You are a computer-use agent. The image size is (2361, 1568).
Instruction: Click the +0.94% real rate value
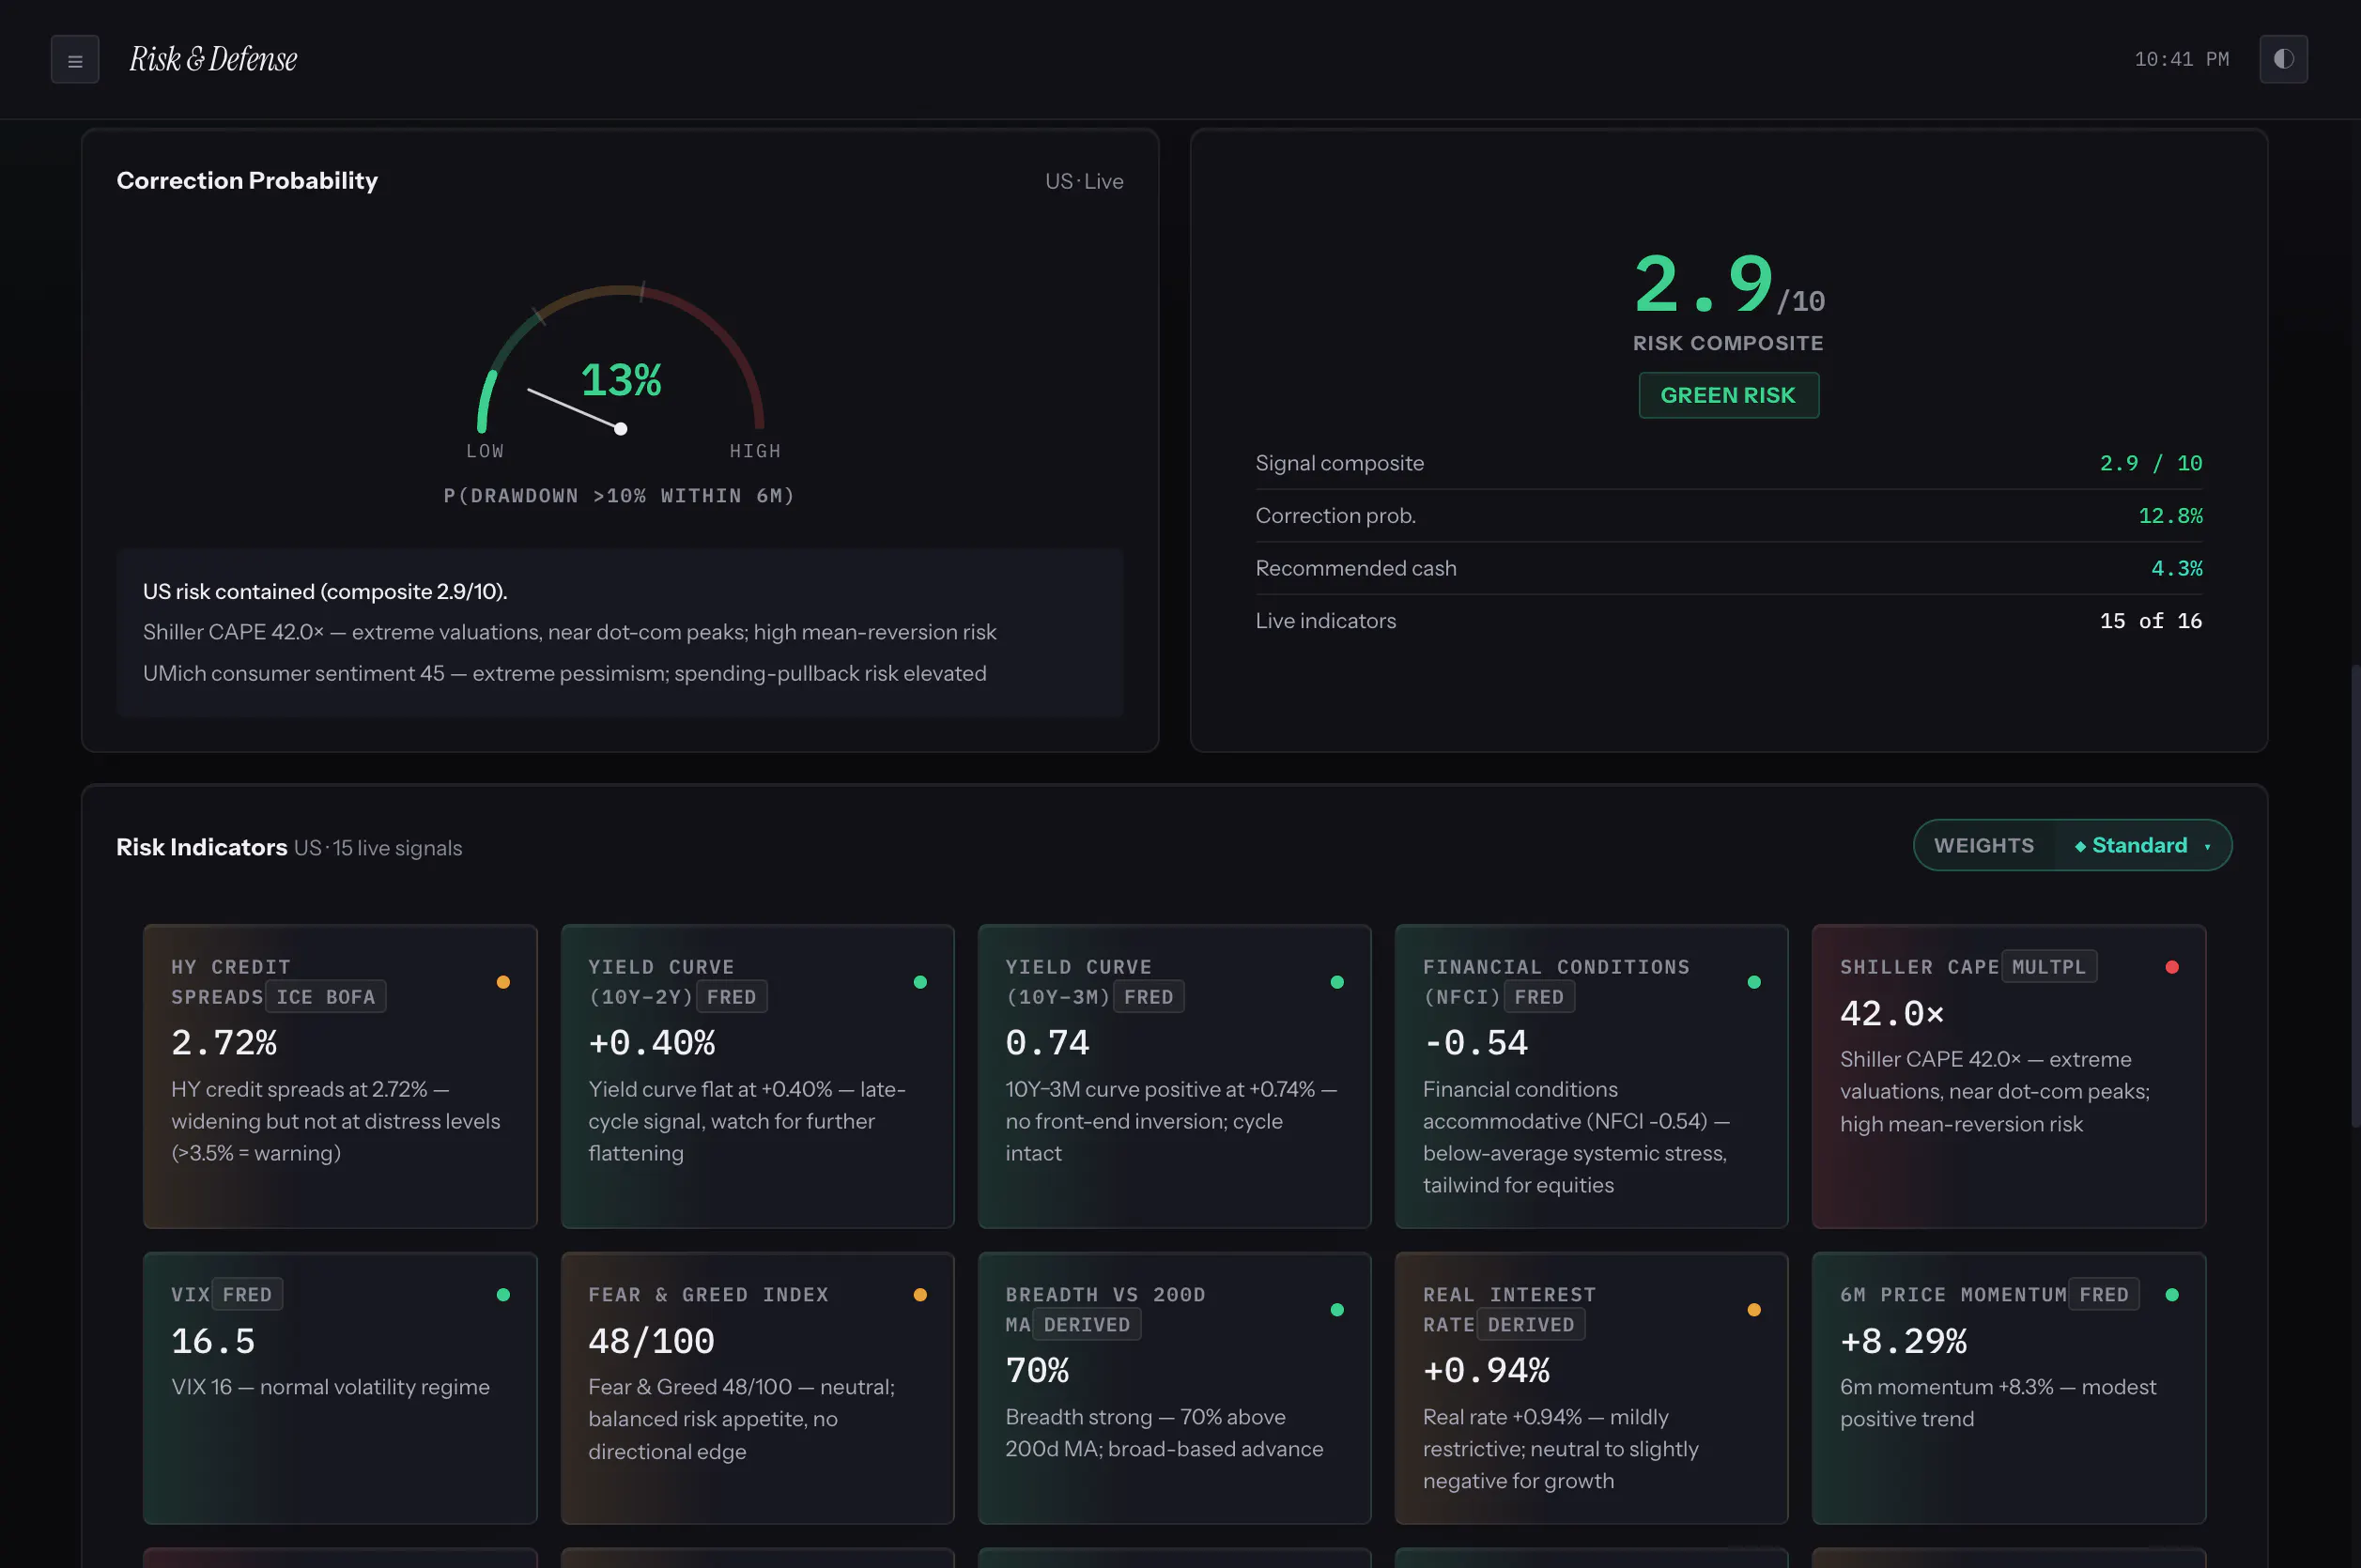click(1486, 1370)
